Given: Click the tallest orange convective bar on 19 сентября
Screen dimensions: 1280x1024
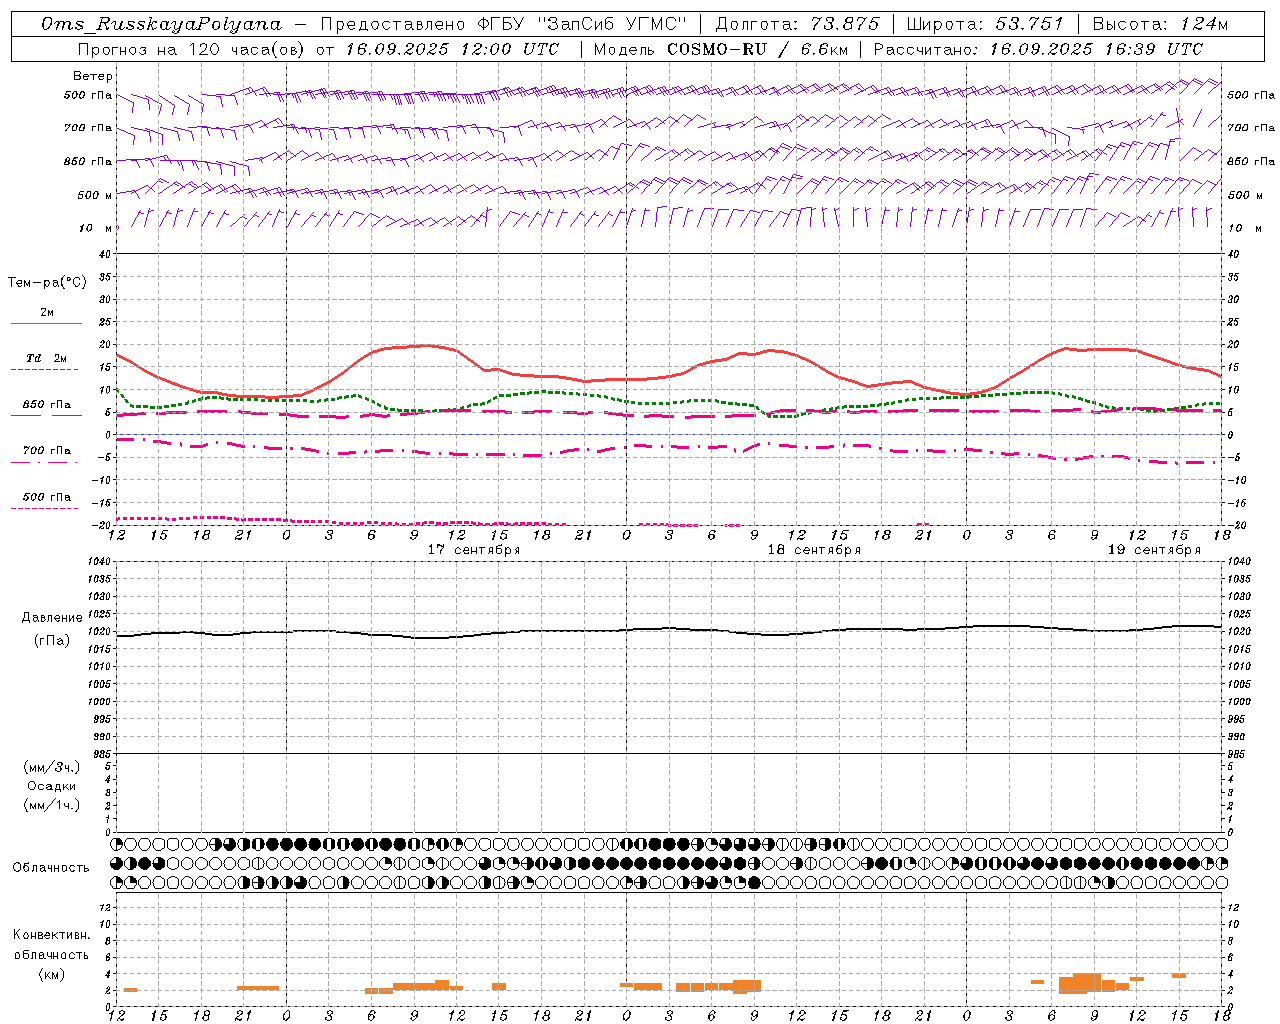Looking at the screenshot, I should coord(1087,983).
